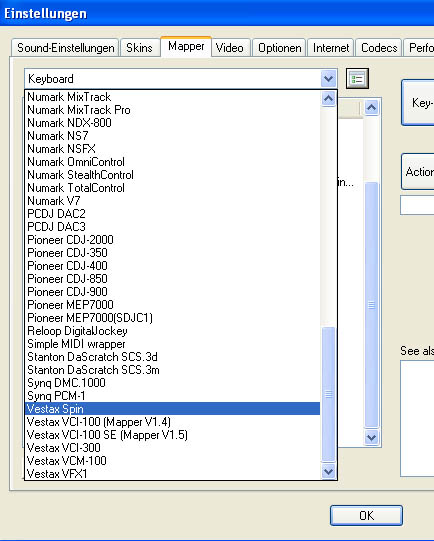This screenshot has width=434, height=541.
Task: Switch to the Sound-Einstellungen tab
Action: tap(66, 48)
